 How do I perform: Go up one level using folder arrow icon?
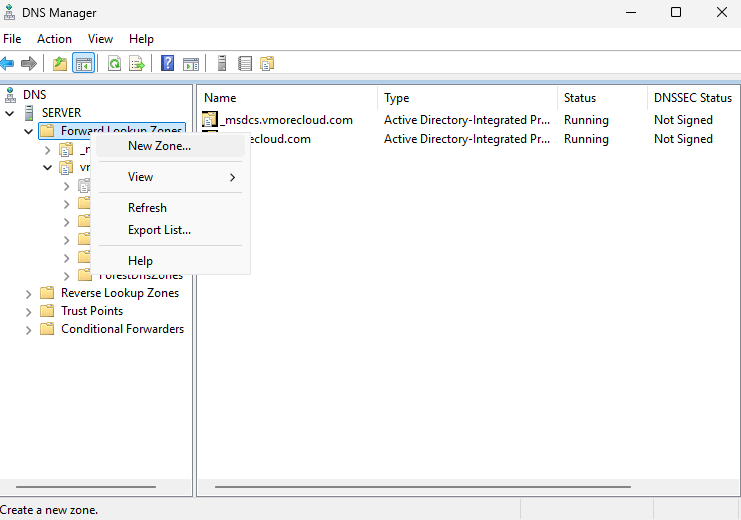click(60, 63)
